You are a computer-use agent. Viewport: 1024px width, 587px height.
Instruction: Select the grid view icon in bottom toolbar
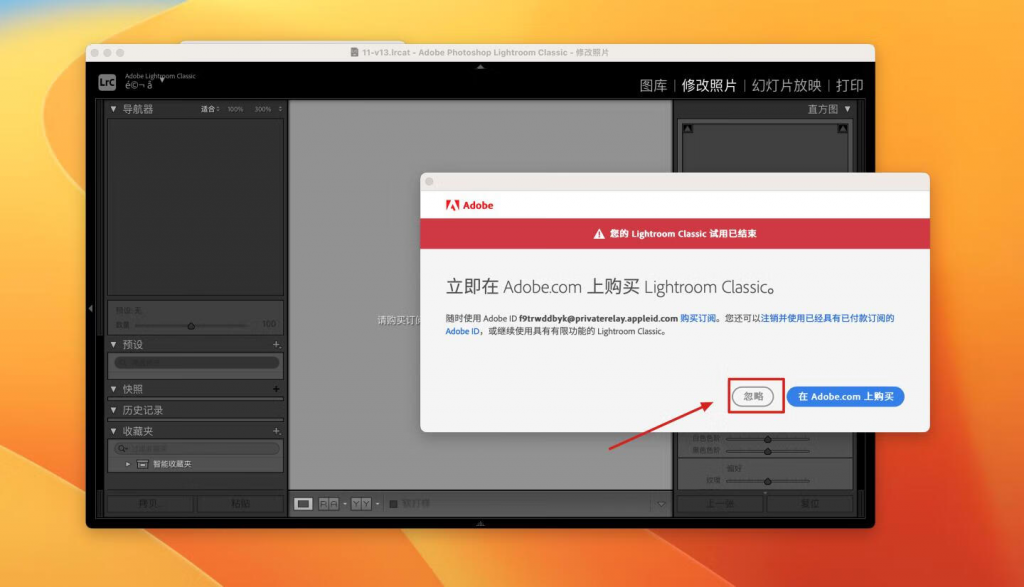point(303,503)
